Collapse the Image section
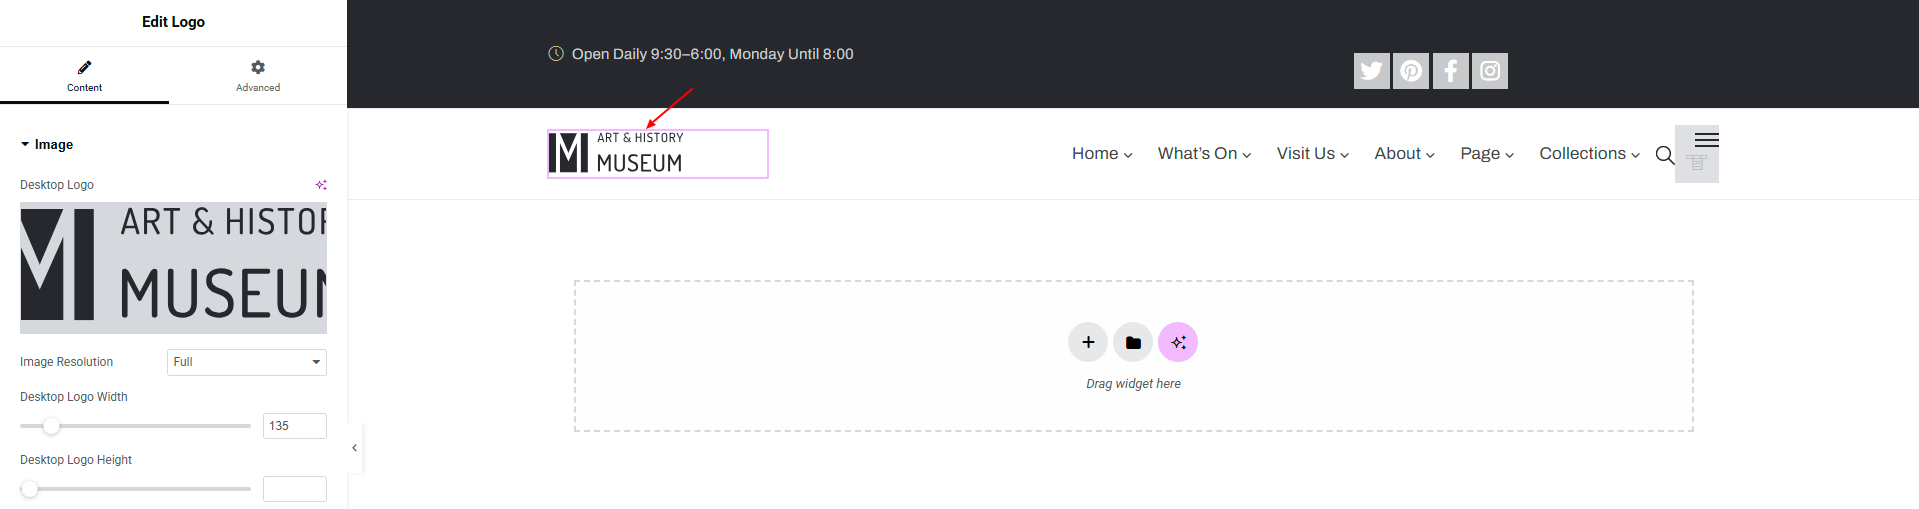This screenshot has height=509, width=1919. (x=47, y=145)
